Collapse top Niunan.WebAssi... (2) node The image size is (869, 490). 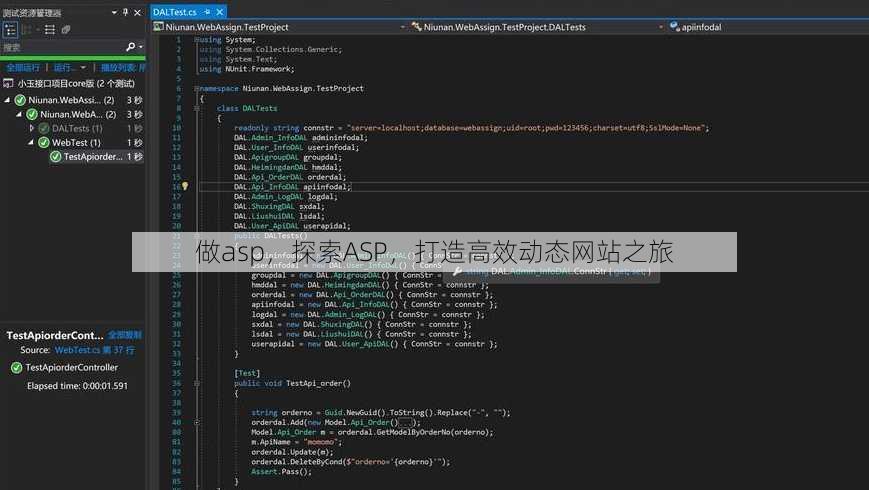(7, 100)
